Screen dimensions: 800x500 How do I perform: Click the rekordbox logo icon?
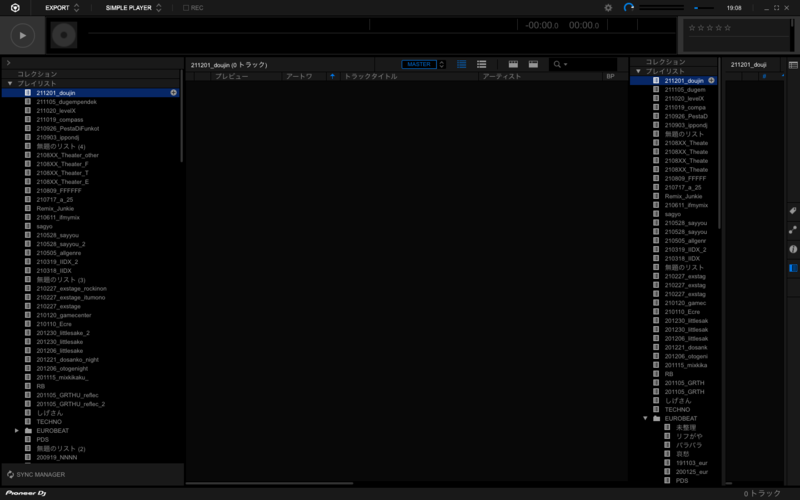15,8
